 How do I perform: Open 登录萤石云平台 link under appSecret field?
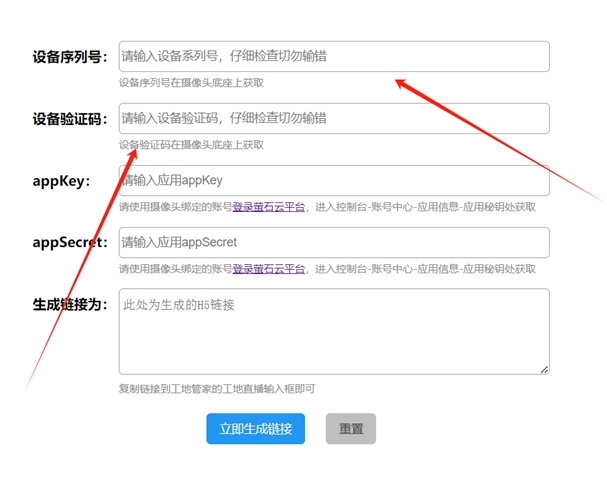[269, 270]
